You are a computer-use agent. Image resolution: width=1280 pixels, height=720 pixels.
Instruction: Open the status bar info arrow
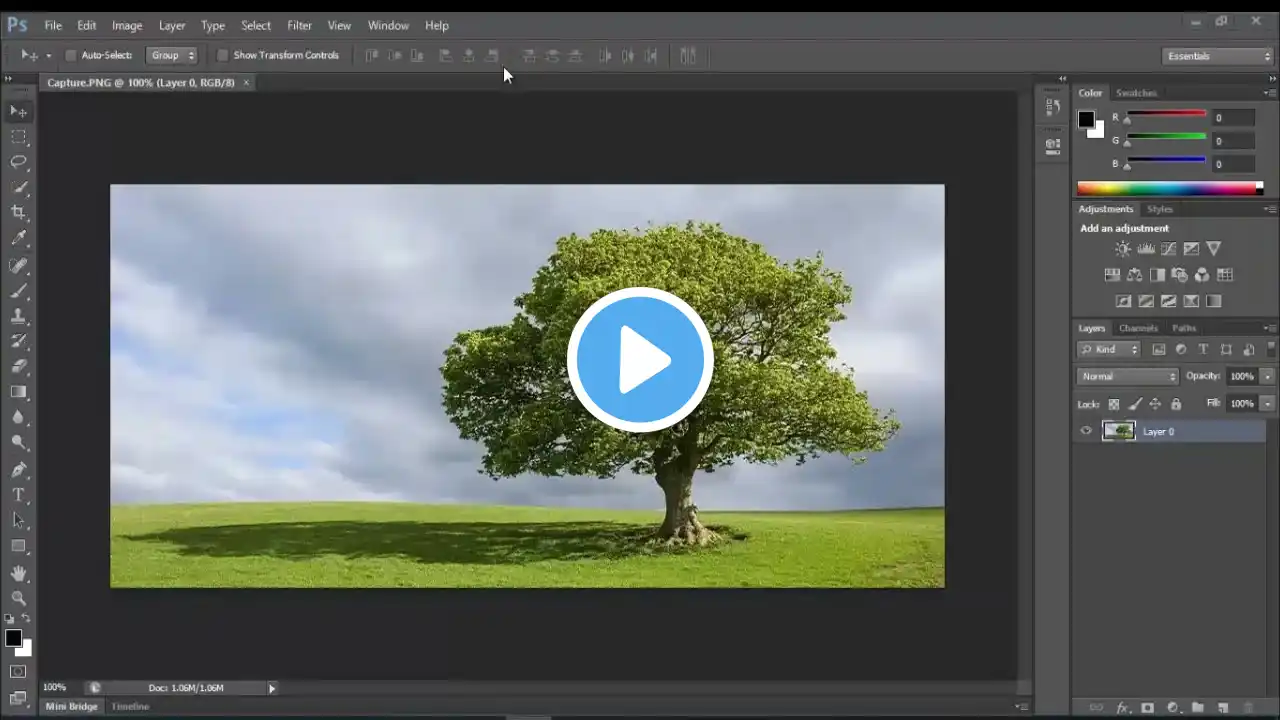click(271, 688)
